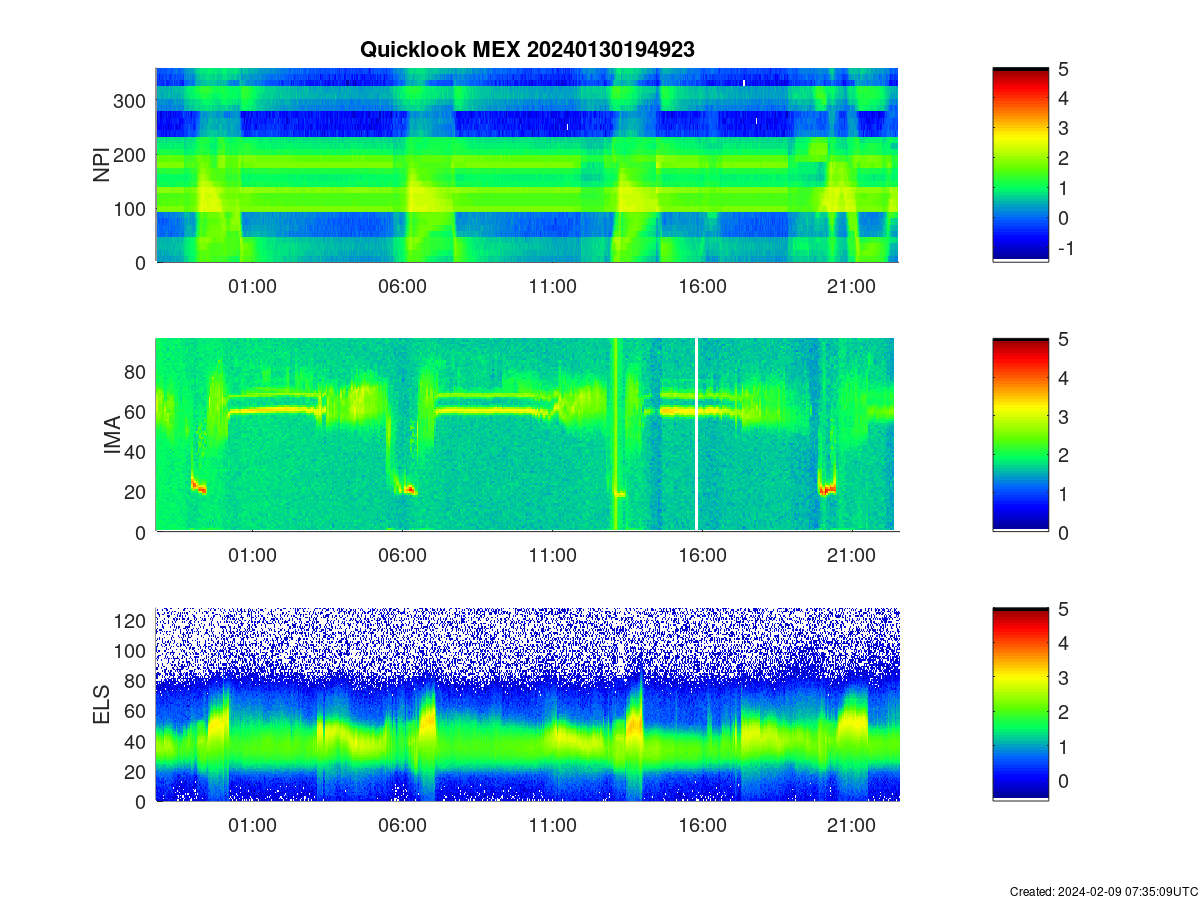Screen dimensions: 1200x900
Task: Click the 3 label on IMA colorbar
Action: [x=1063, y=417]
